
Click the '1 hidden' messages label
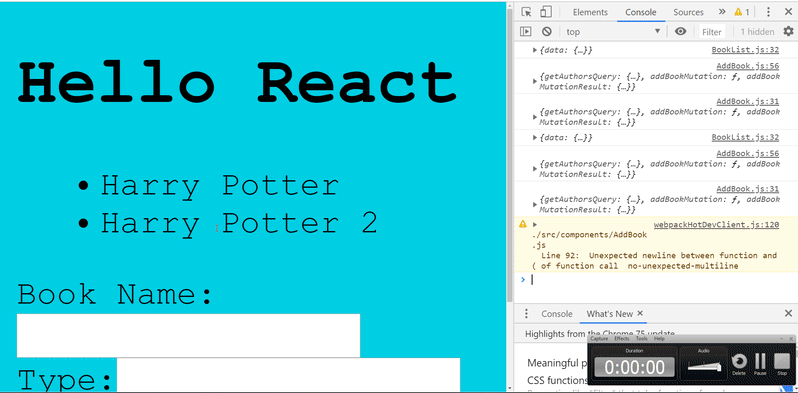(757, 32)
